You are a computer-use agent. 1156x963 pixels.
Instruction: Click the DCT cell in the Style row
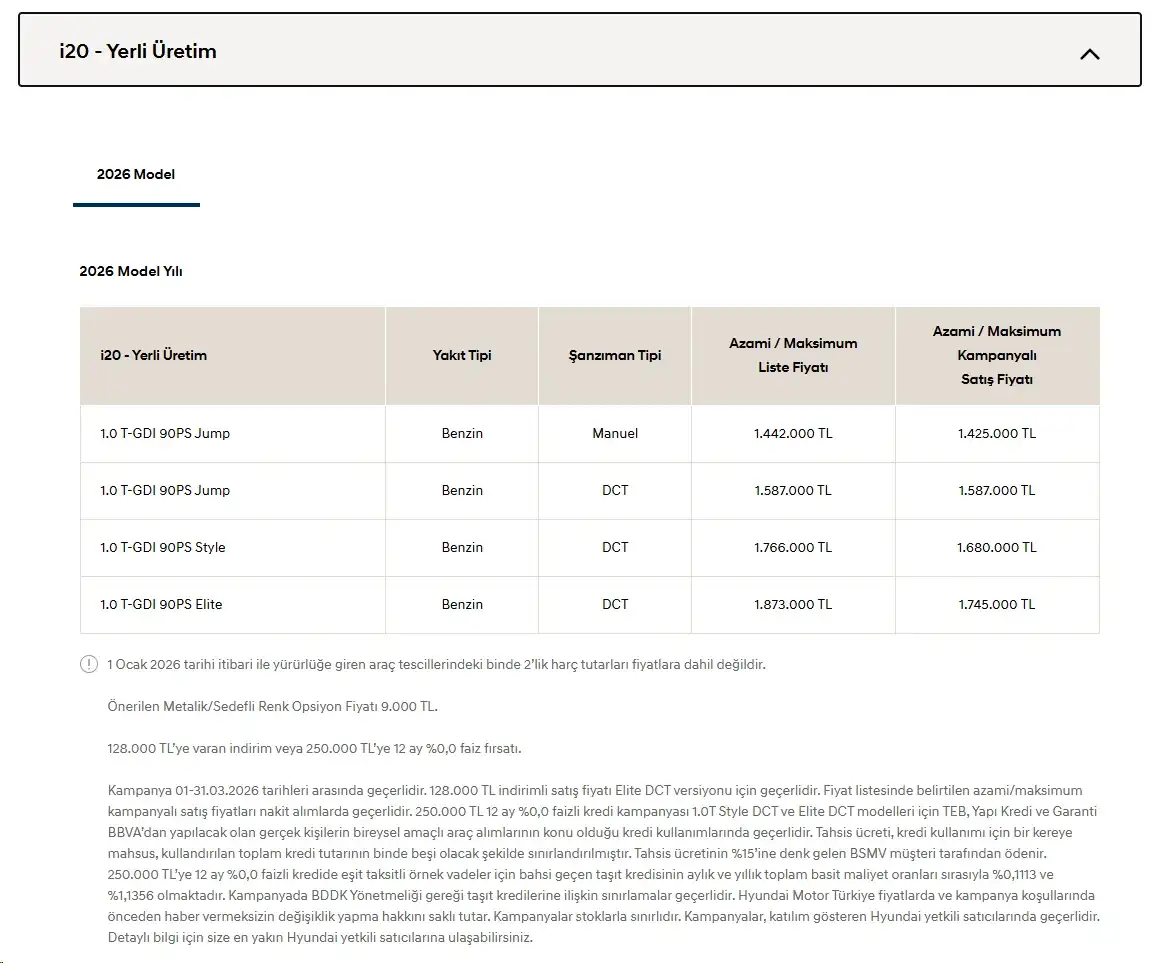[615, 547]
